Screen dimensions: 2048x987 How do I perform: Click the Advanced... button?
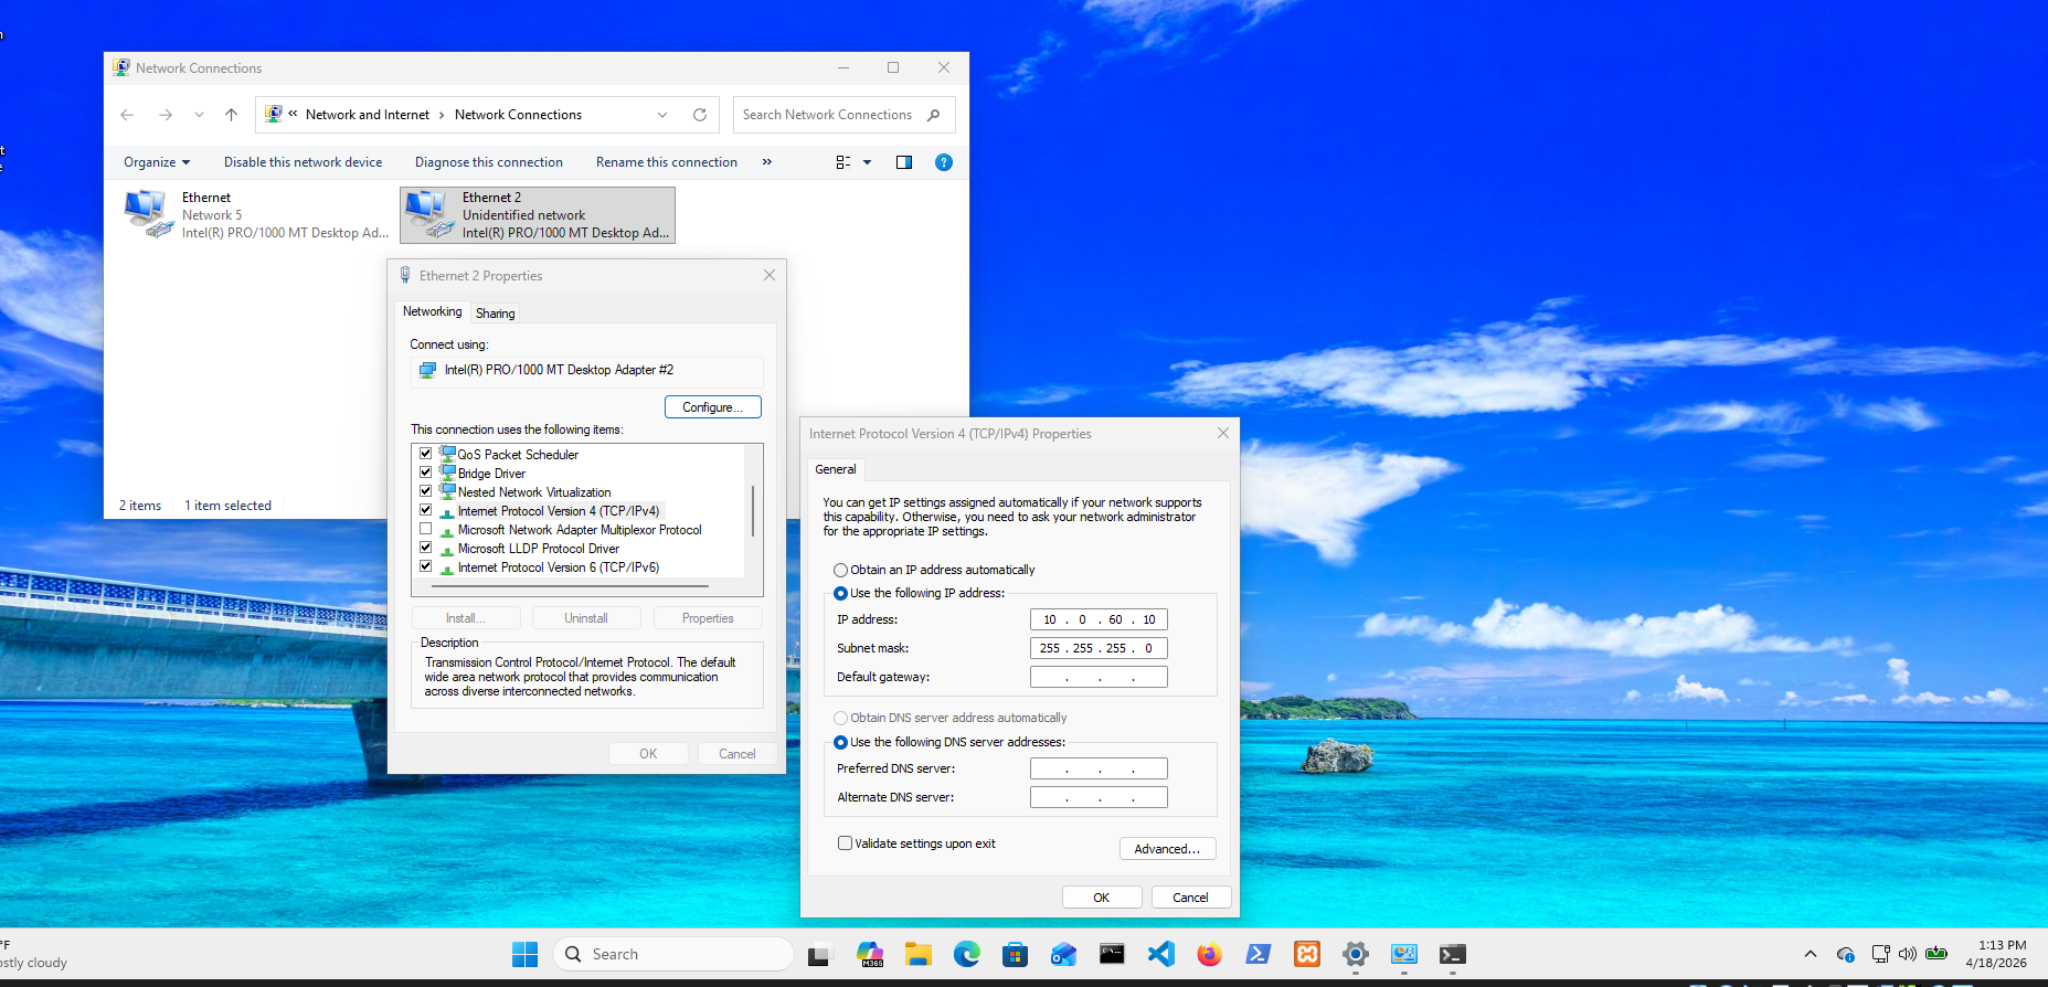coord(1167,848)
